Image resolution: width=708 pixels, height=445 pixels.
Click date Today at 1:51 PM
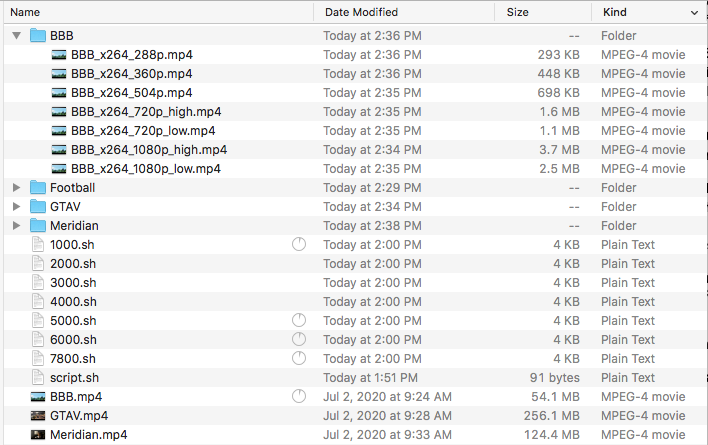(x=370, y=378)
